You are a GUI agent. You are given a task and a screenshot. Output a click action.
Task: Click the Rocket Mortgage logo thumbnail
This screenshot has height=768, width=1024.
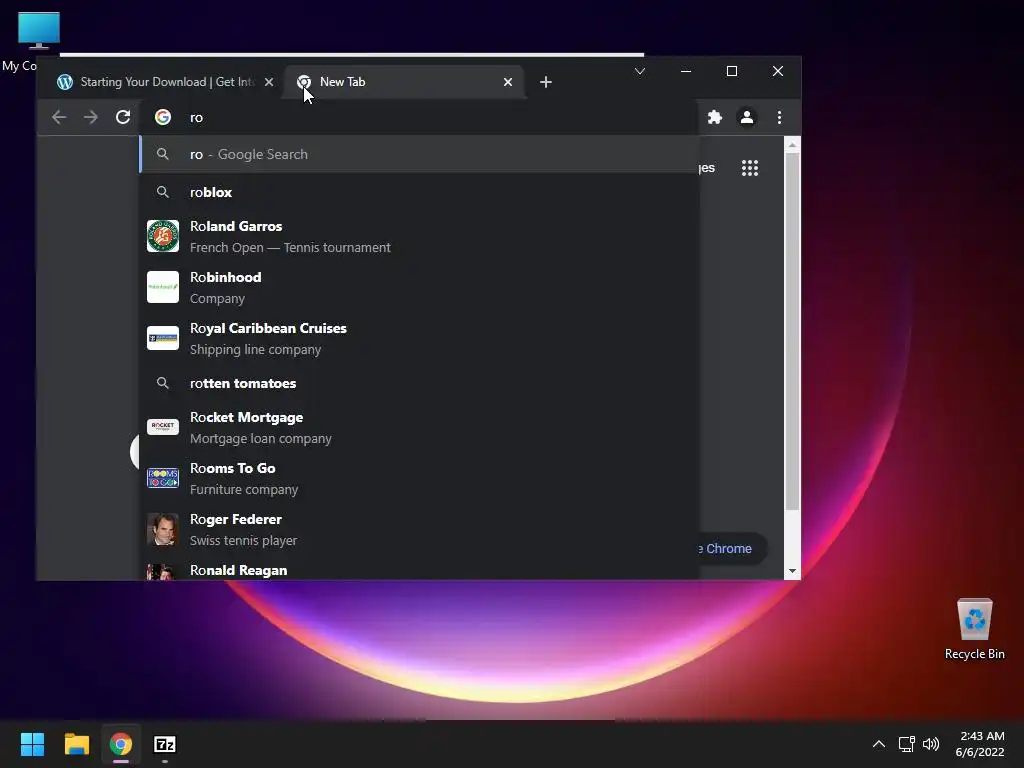point(163,427)
